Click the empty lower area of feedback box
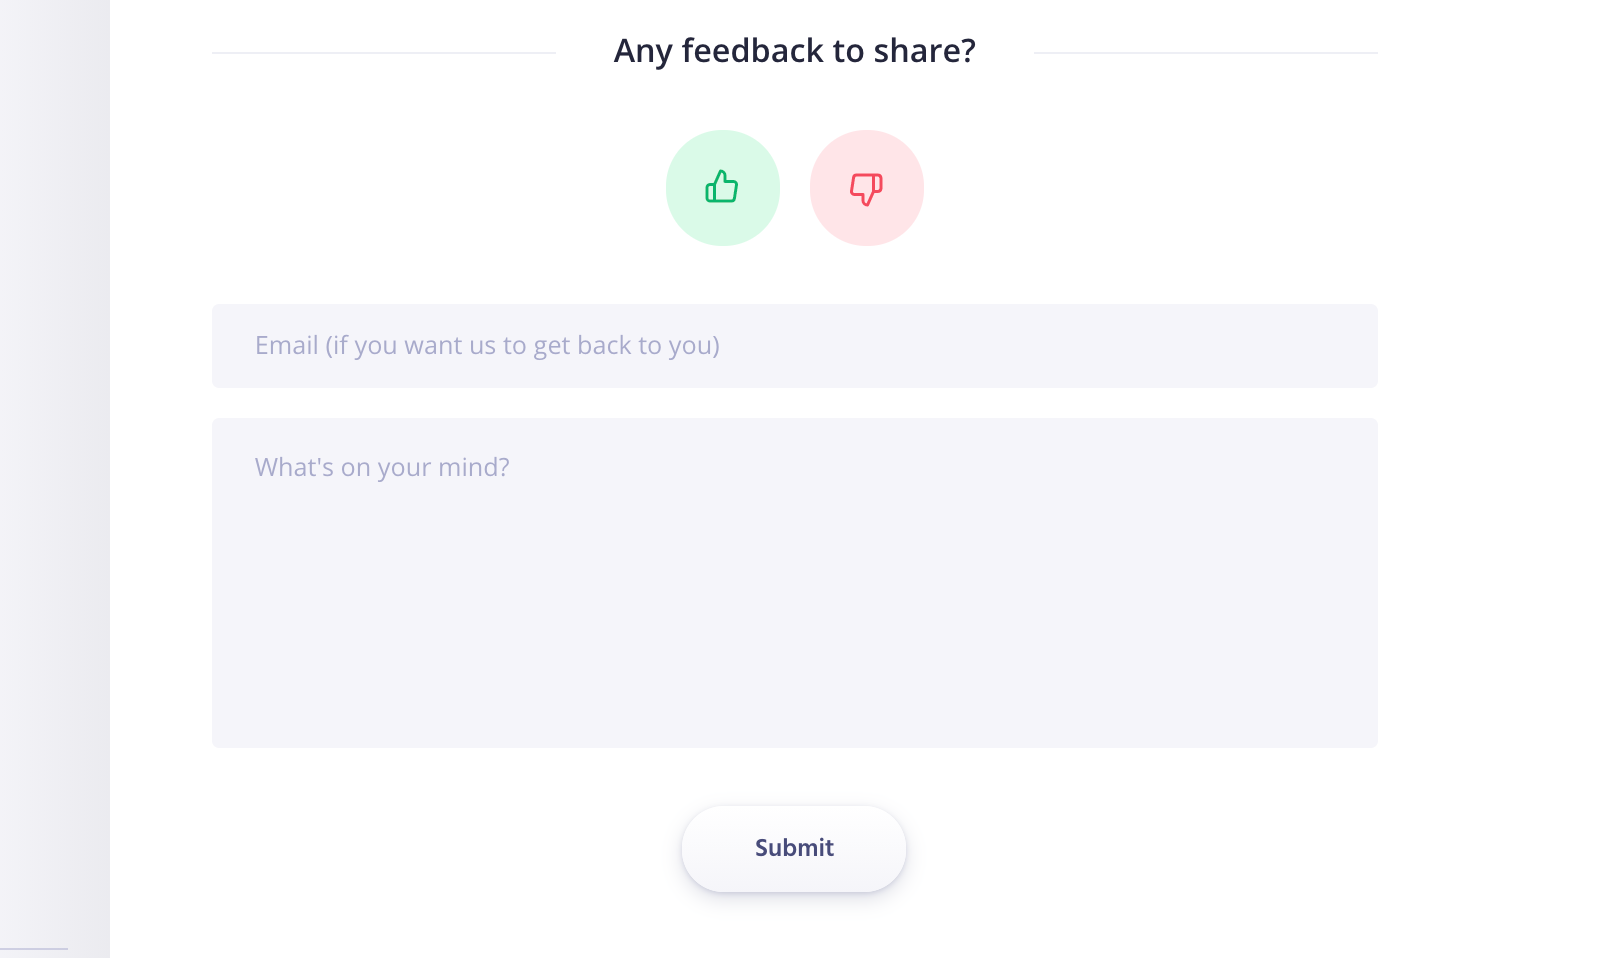 [x=795, y=650]
